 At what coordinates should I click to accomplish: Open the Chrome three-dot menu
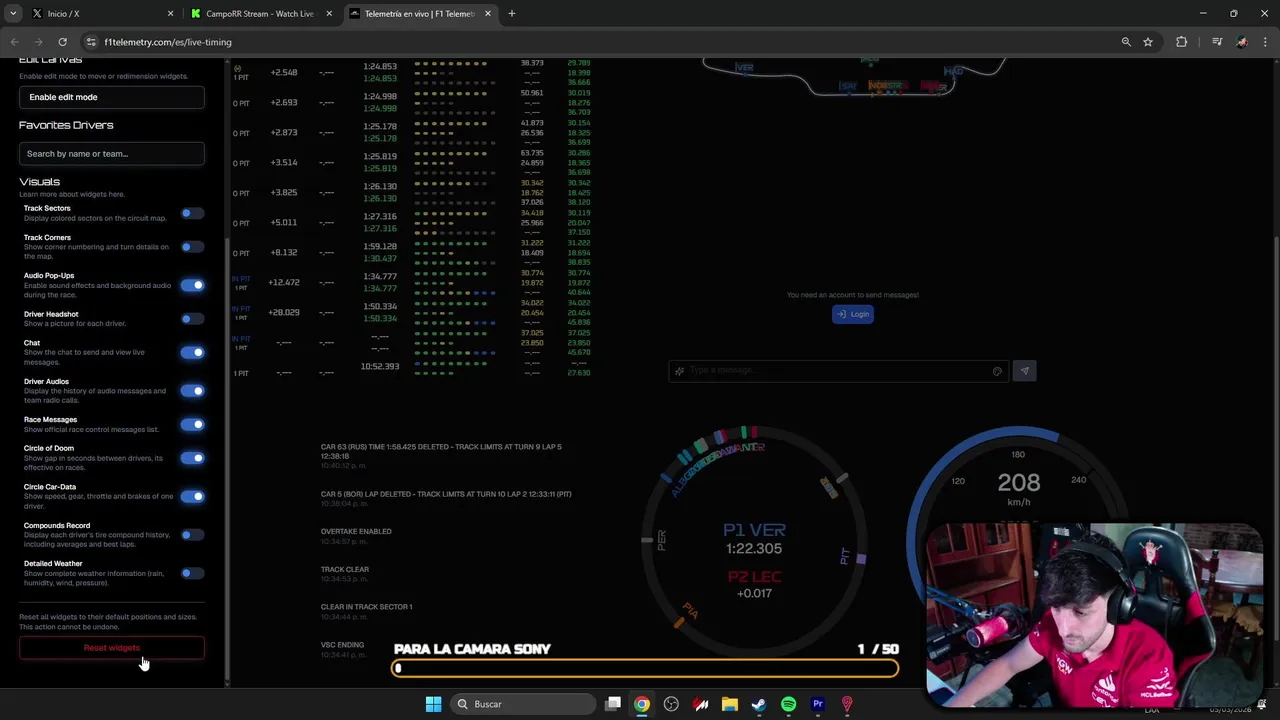tap(1266, 42)
